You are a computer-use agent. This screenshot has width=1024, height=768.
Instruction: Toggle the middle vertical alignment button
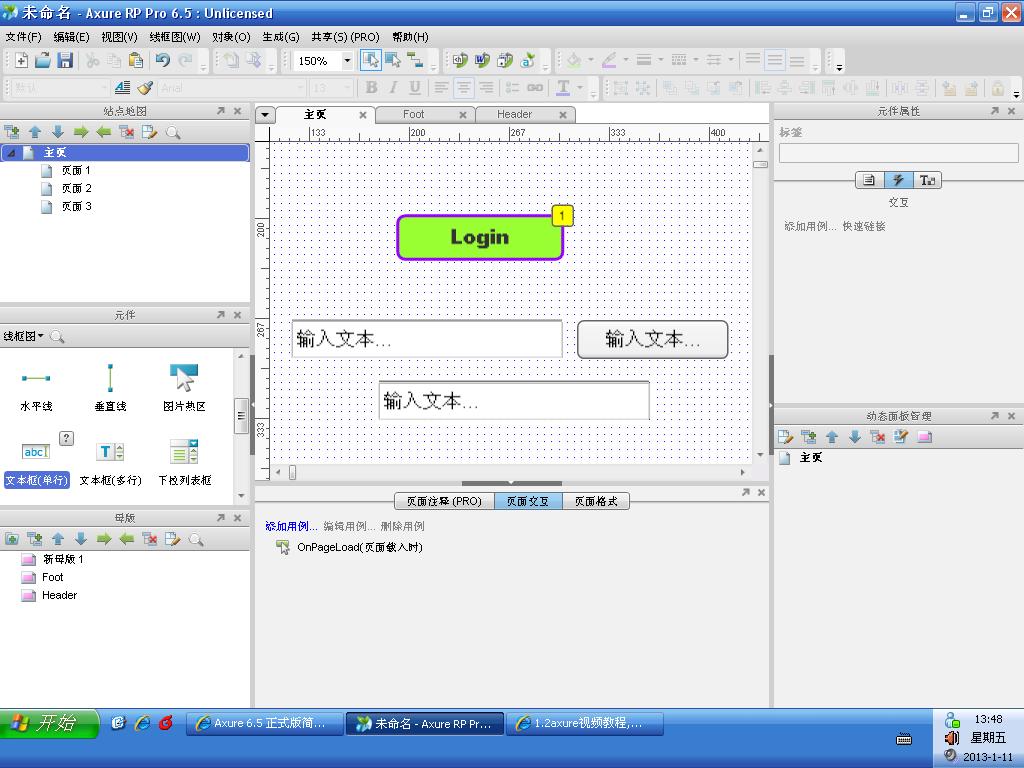(x=775, y=61)
